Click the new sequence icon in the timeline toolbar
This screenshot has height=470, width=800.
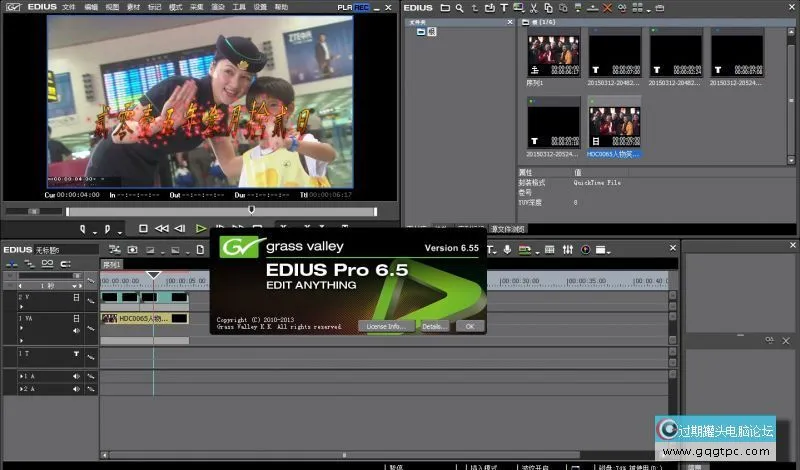115,250
